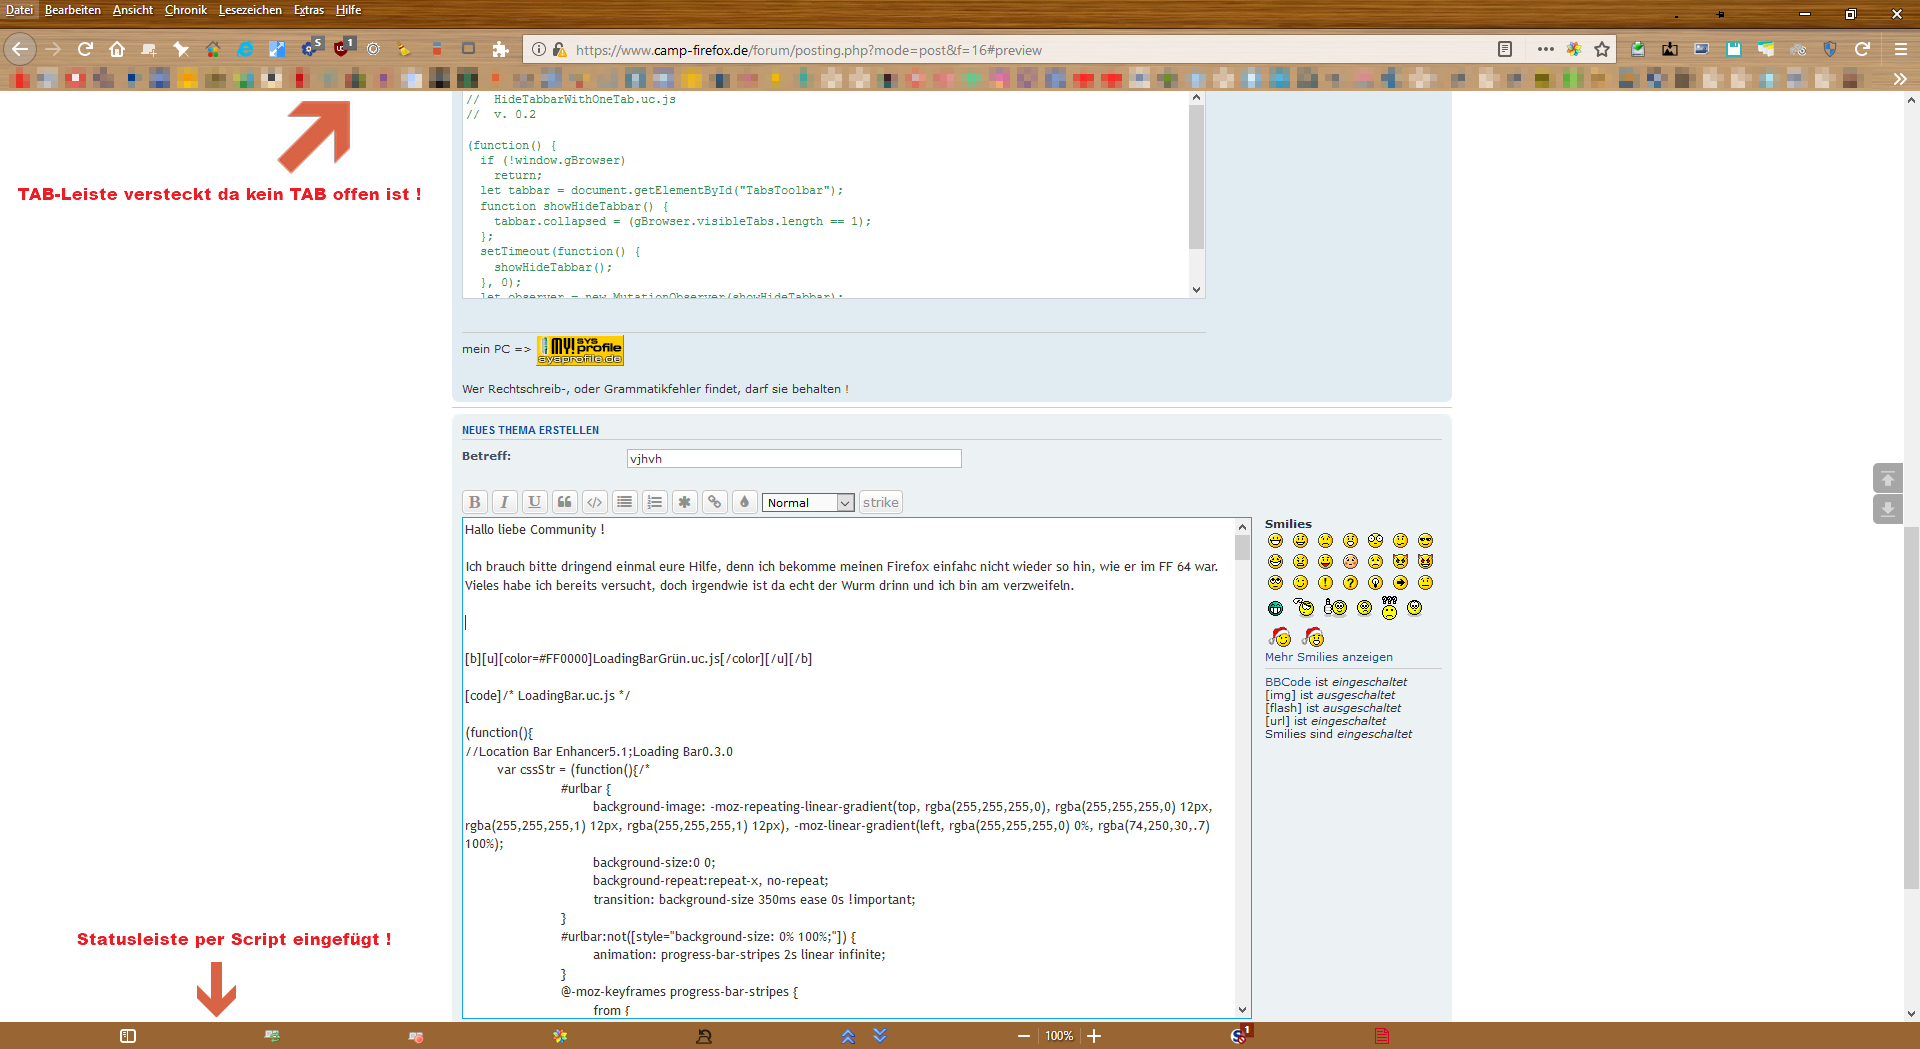Open the Extras menu
This screenshot has height=1049, width=1920.
(x=308, y=10)
